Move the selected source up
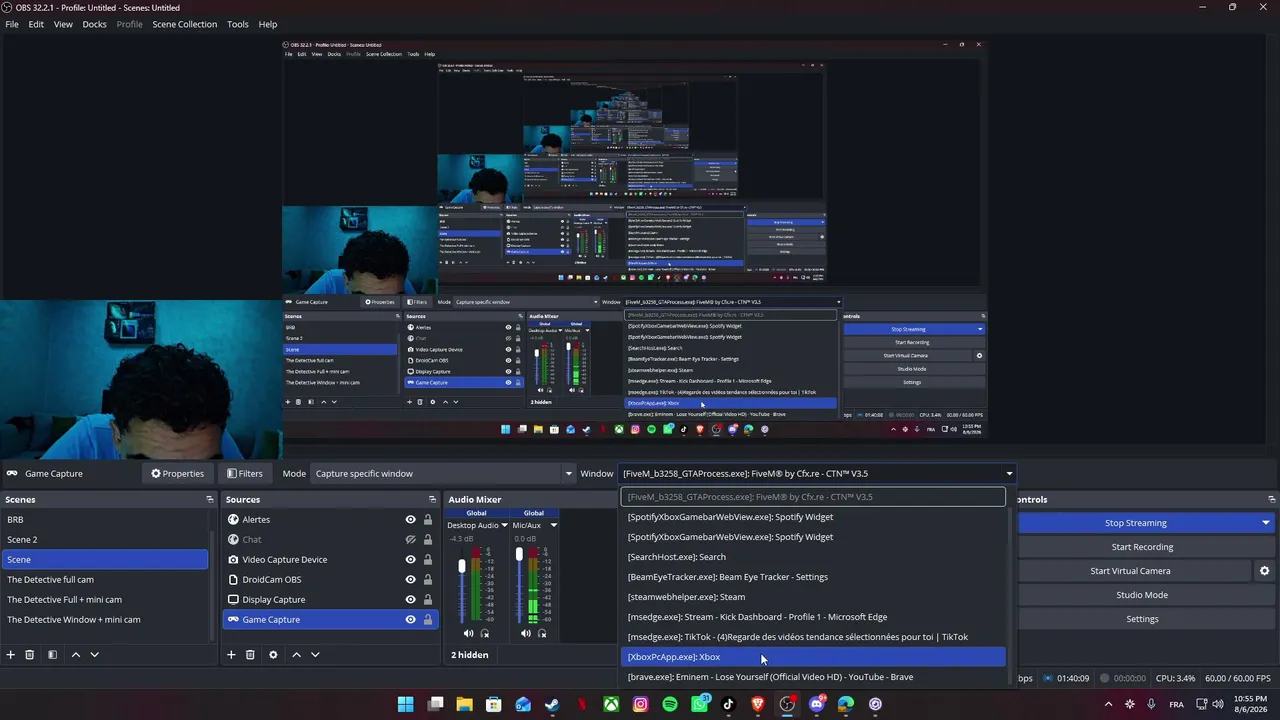 click(x=296, y=655)
